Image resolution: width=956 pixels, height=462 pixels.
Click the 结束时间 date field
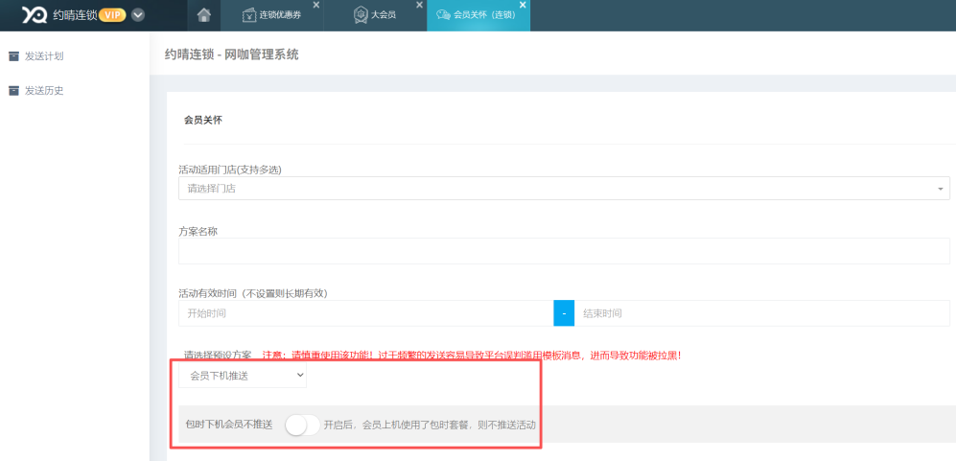(762, 313)
